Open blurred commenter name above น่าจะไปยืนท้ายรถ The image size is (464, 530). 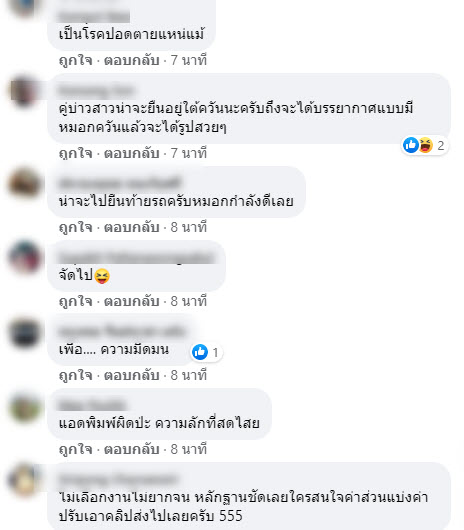point(119,183)
